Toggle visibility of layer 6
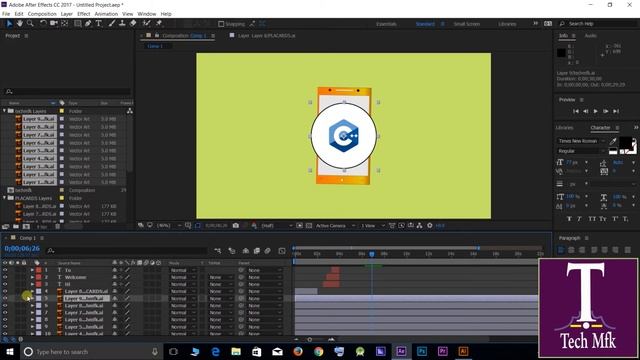 coord(5,305)
